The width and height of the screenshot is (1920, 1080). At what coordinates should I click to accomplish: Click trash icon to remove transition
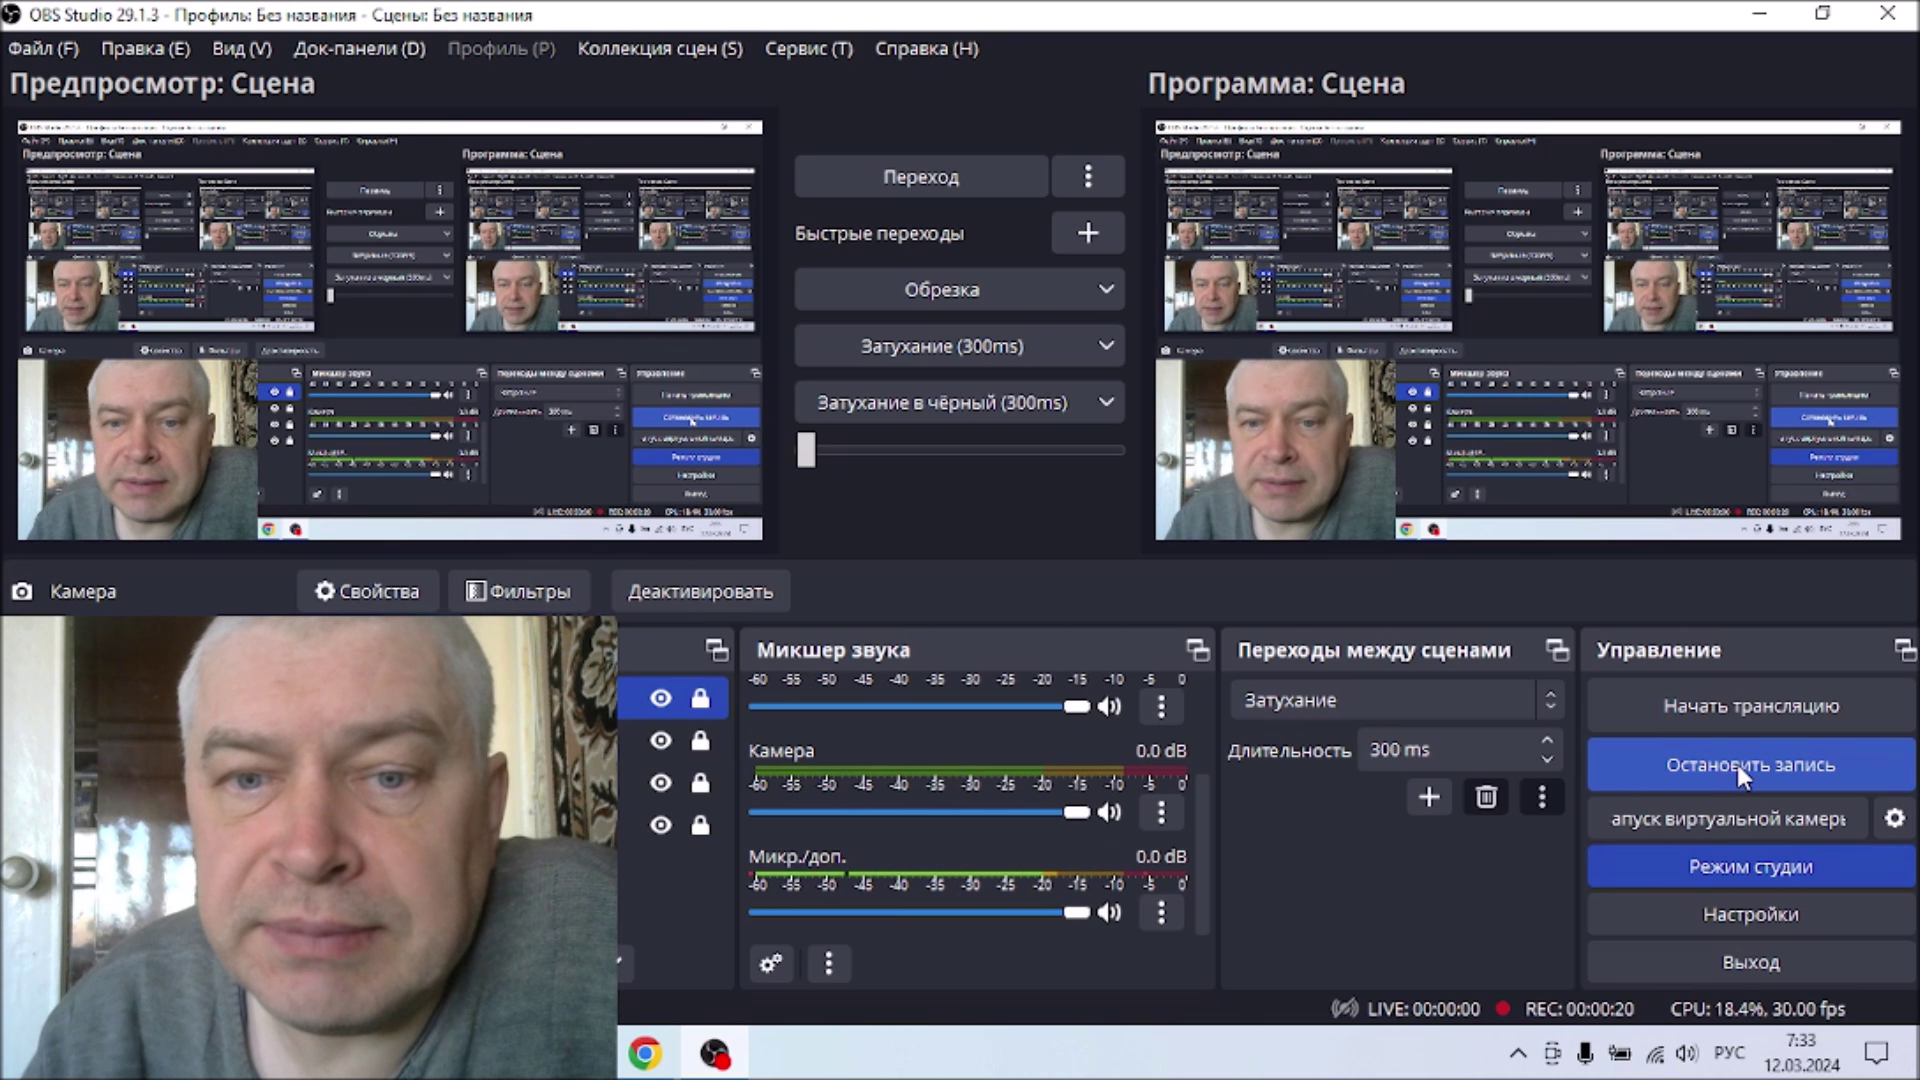click(x=1486, y=797)
